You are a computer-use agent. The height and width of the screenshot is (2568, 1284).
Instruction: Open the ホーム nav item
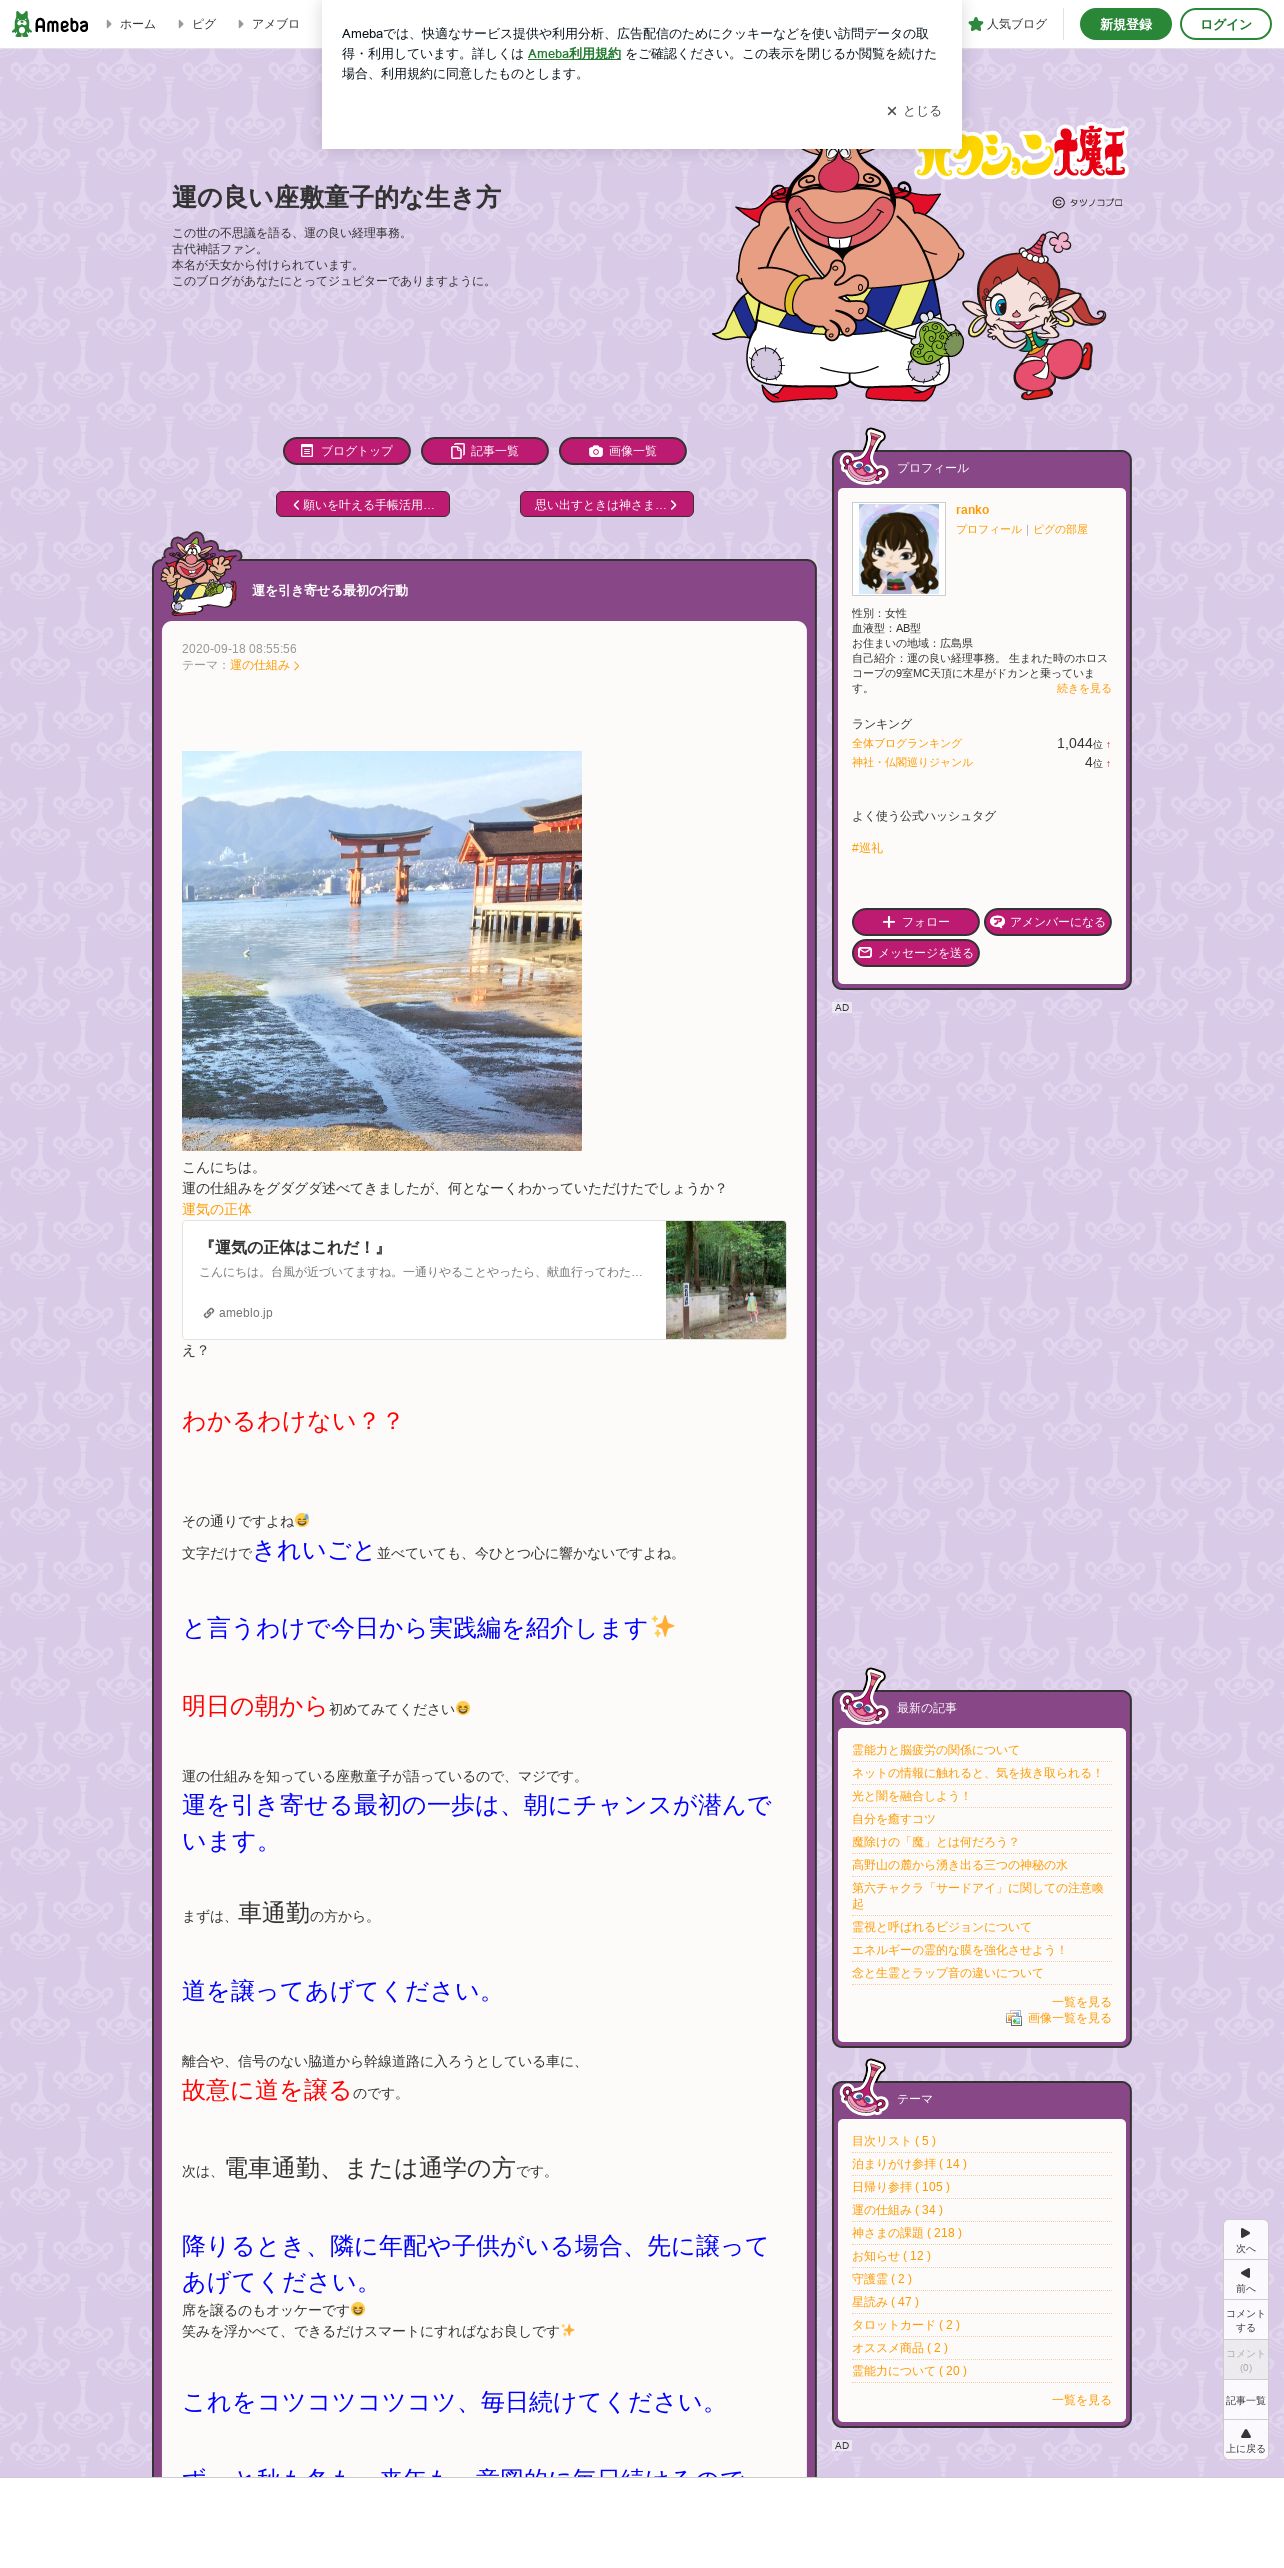pos(131,24)
